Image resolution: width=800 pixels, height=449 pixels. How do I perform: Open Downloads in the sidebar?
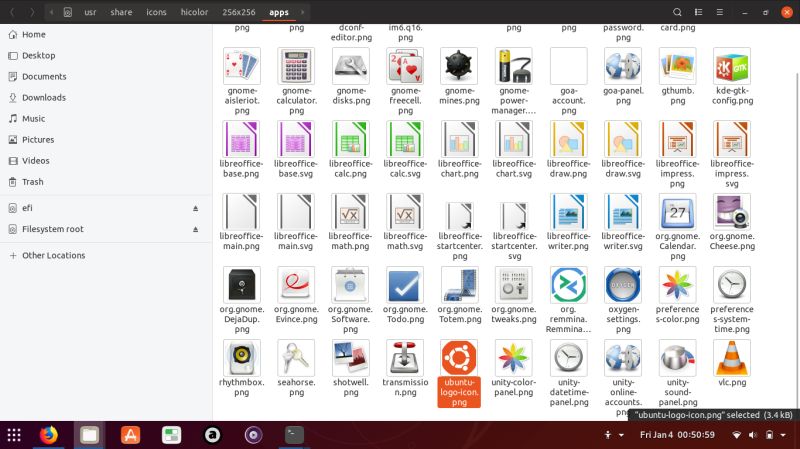(106, 97)
